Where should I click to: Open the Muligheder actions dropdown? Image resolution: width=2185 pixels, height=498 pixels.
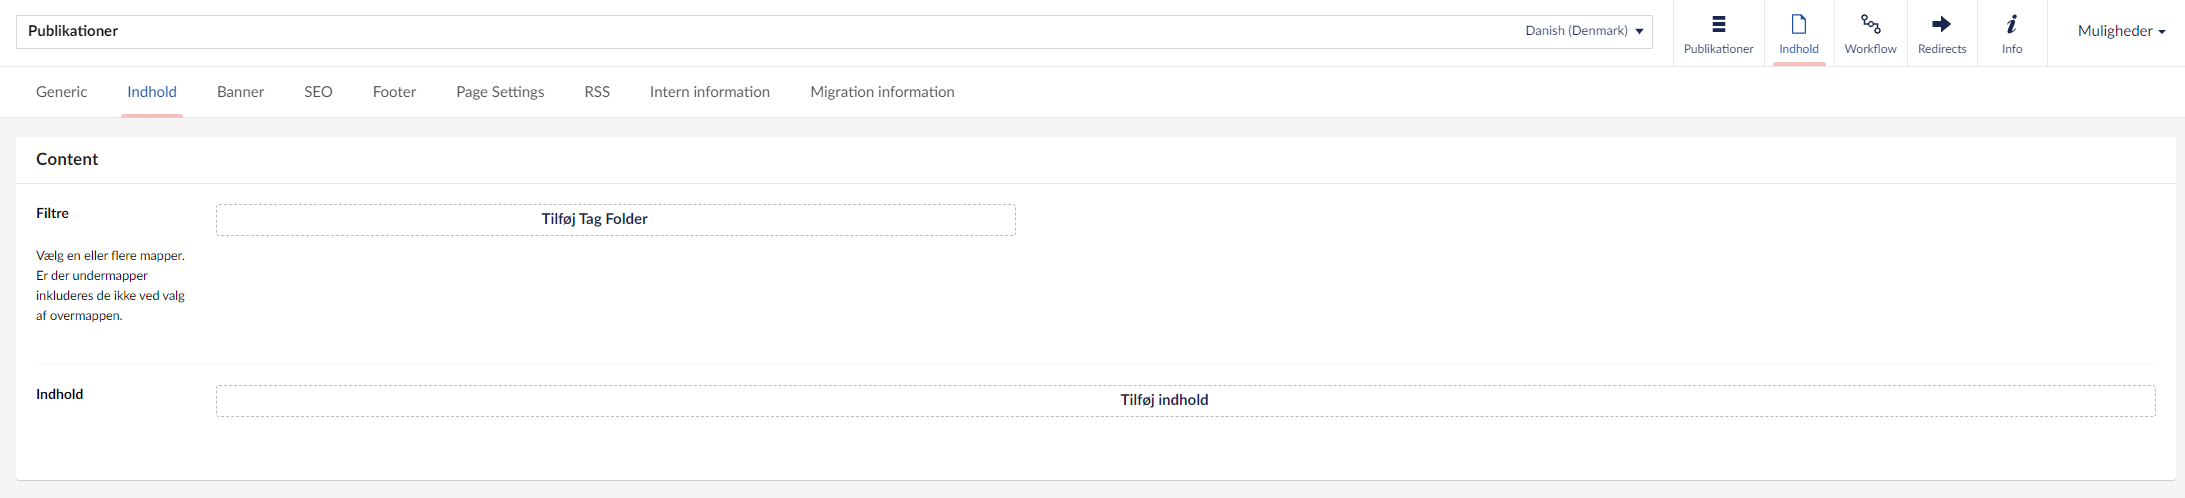pos(2121,31)
